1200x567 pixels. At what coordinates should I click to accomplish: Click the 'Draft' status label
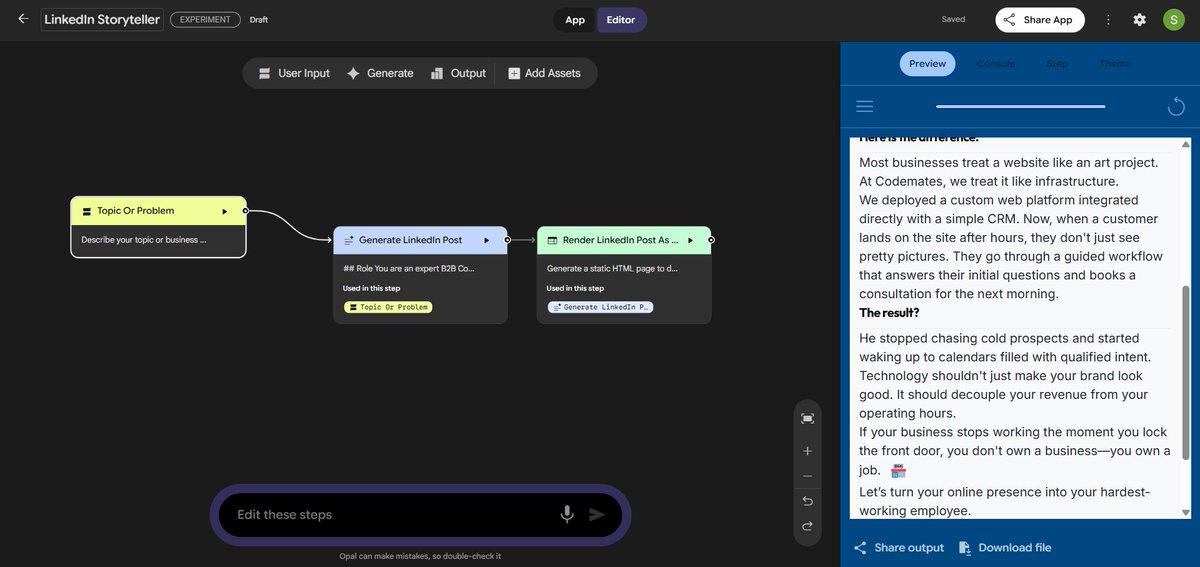[259, 20]
